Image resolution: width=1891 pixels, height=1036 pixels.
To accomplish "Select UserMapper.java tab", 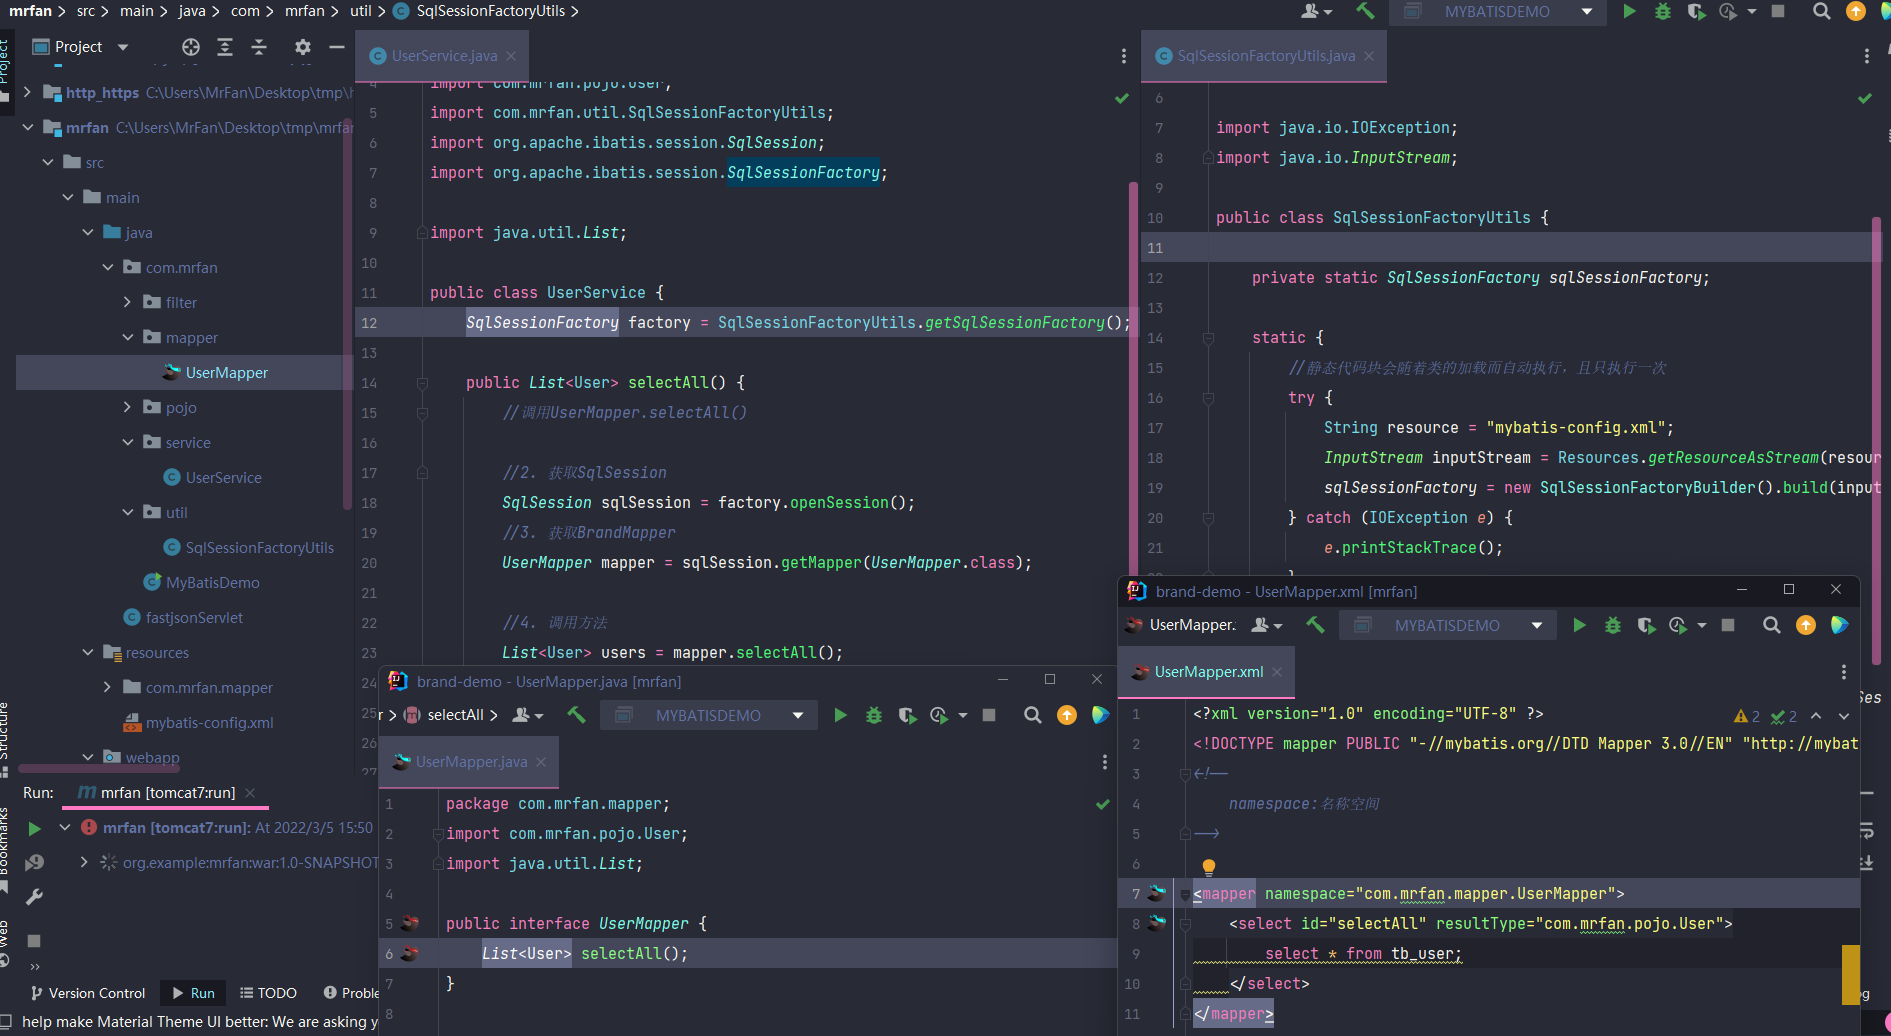I will coord(470,762).
